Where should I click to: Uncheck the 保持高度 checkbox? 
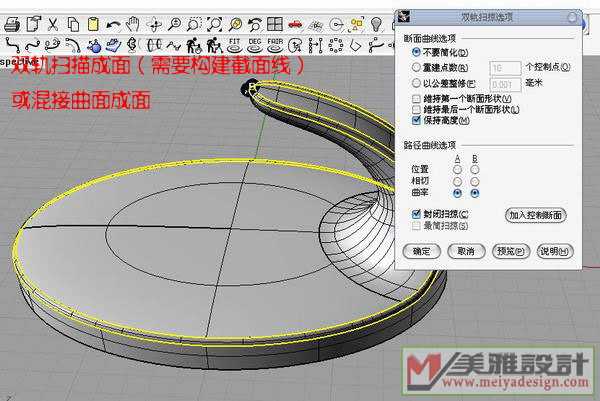(x=416, y=119)
